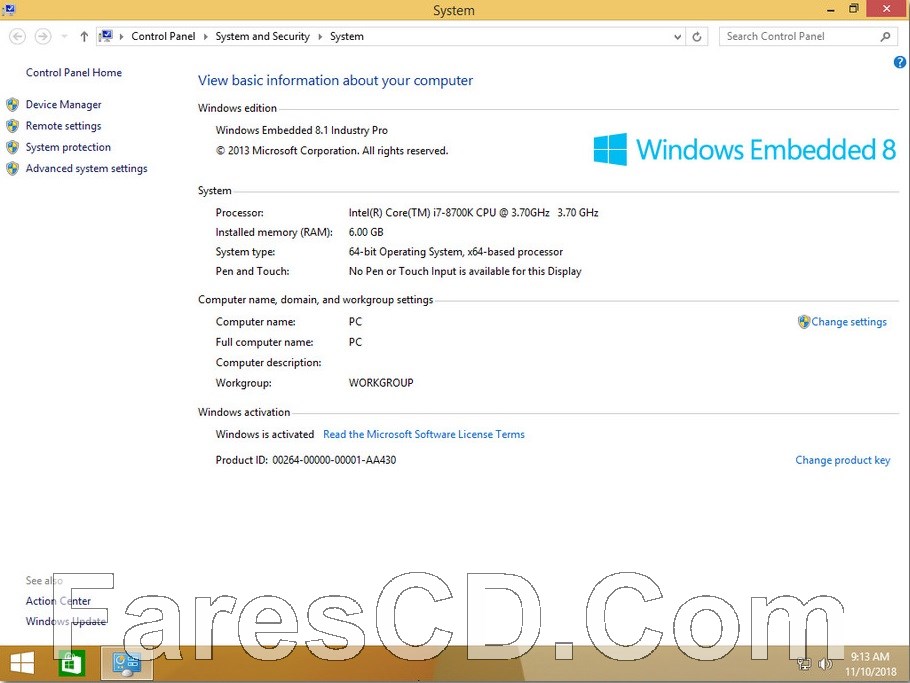Open Action Center under See also
The width and height of the screenshot is (910, 683).
[x=58, y=601]
